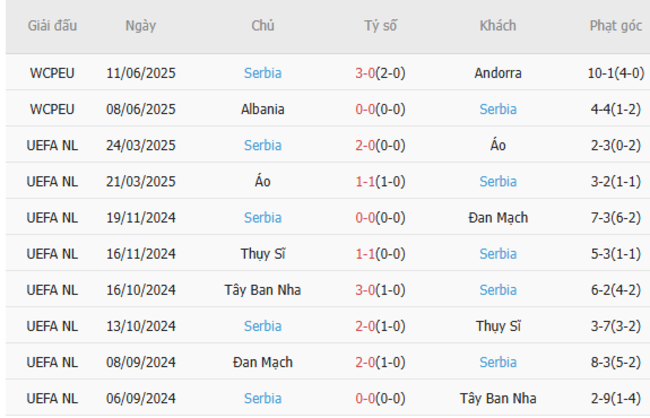Select the 3-0(2-0) score against Andorra
650x418 pixels.
pyautogui.click(x=380, y=73)
